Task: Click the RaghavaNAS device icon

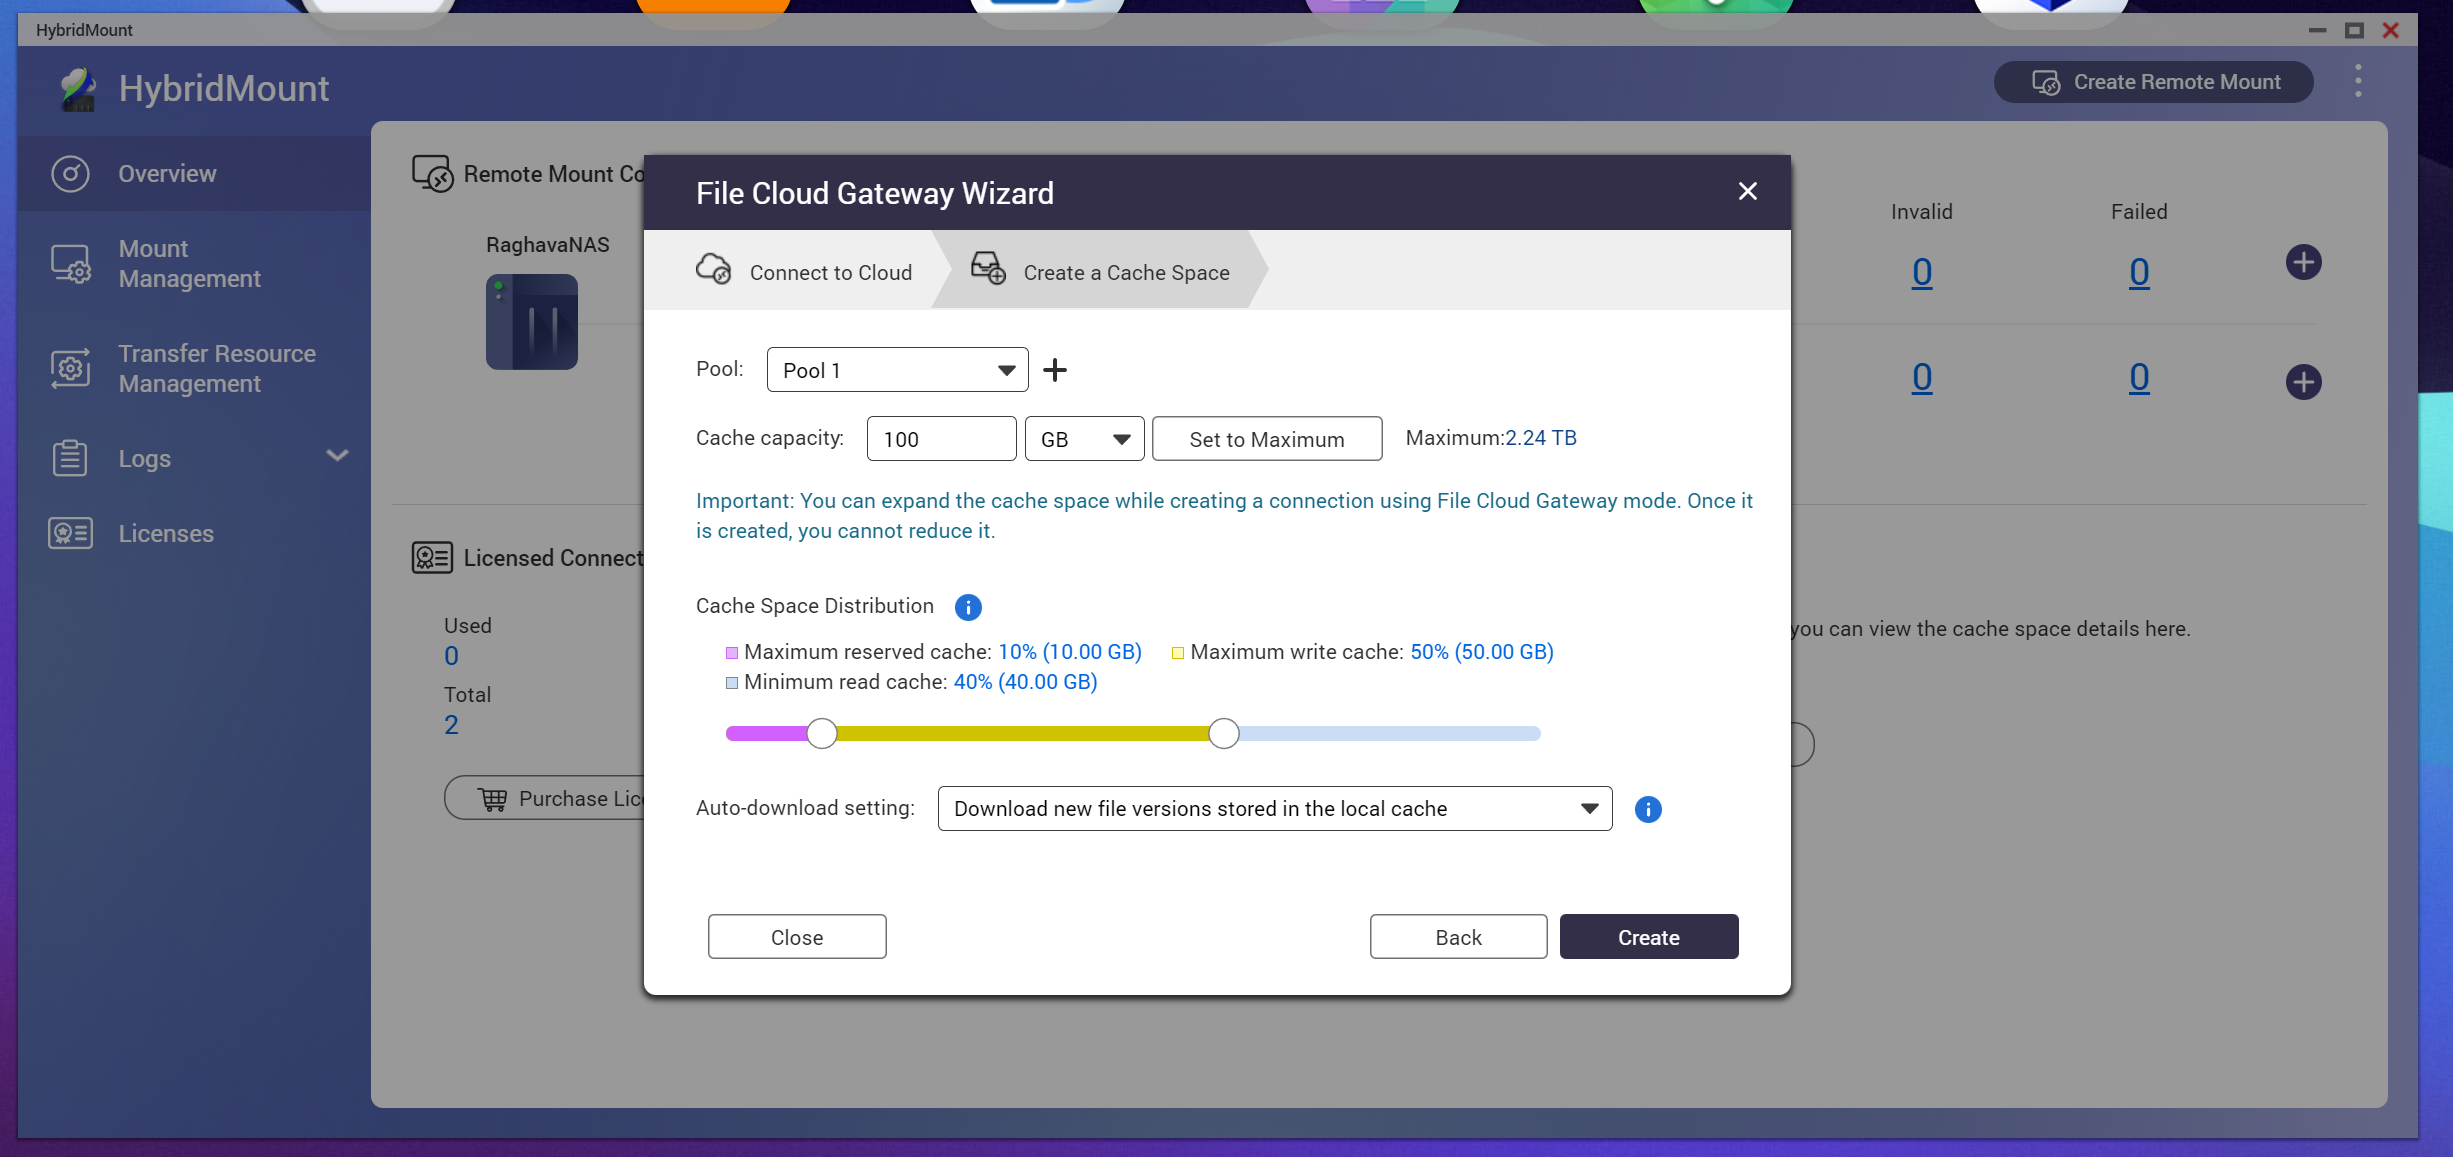Action: point(532,322)
